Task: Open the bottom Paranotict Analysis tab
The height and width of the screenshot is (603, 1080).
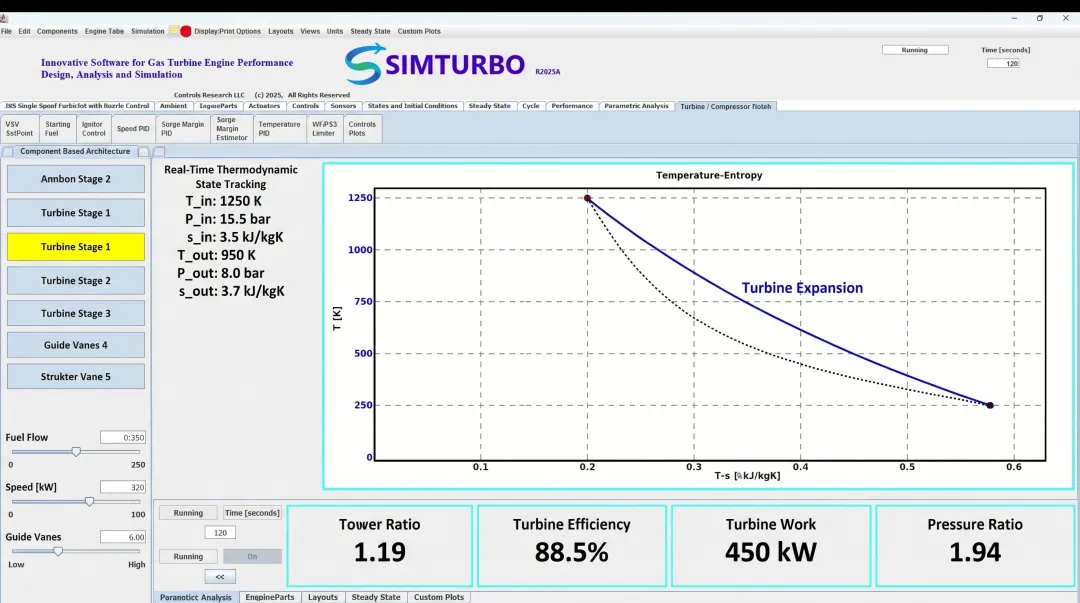Action: [x=196, y=597]
